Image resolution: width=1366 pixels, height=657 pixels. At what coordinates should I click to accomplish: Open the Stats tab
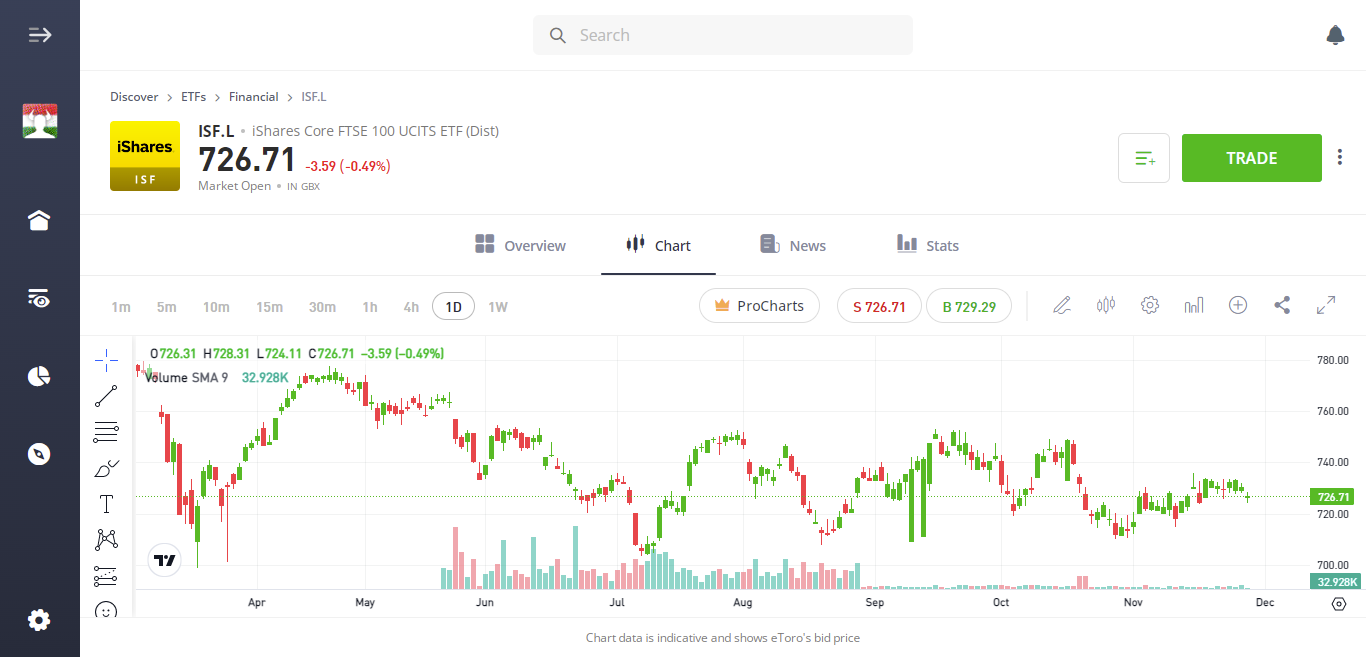(x=927, y=245)
